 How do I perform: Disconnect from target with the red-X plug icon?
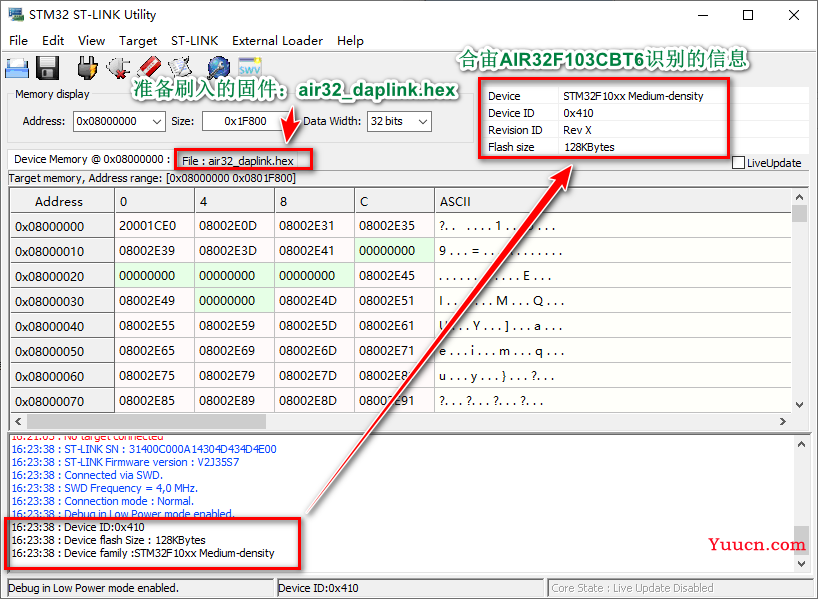[x=118, y=68]
